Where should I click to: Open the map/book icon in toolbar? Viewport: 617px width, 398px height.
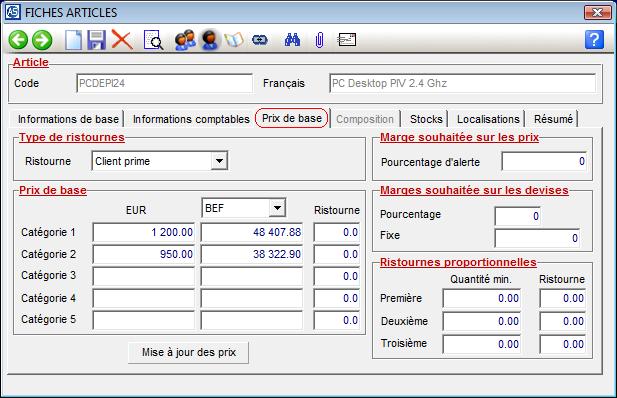pyautogui.click(x=234, y=40)
